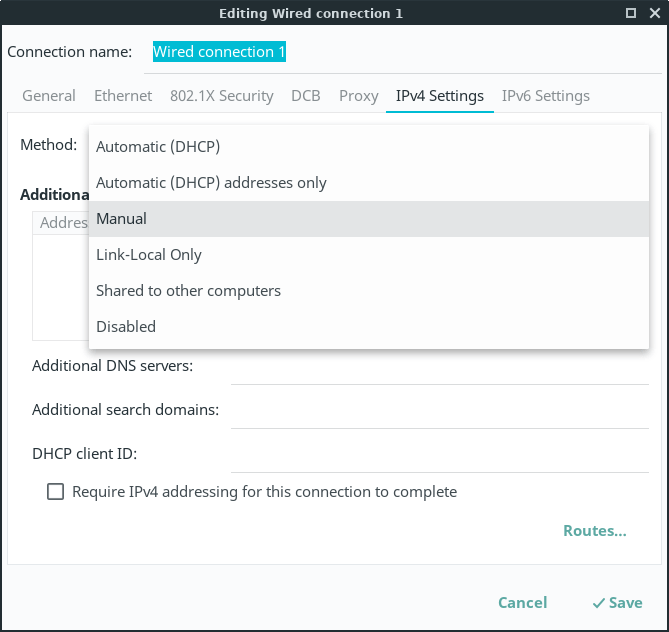
Task: Enable Require IPv4 addressing checkbox
Action: [x=56, y=492]
